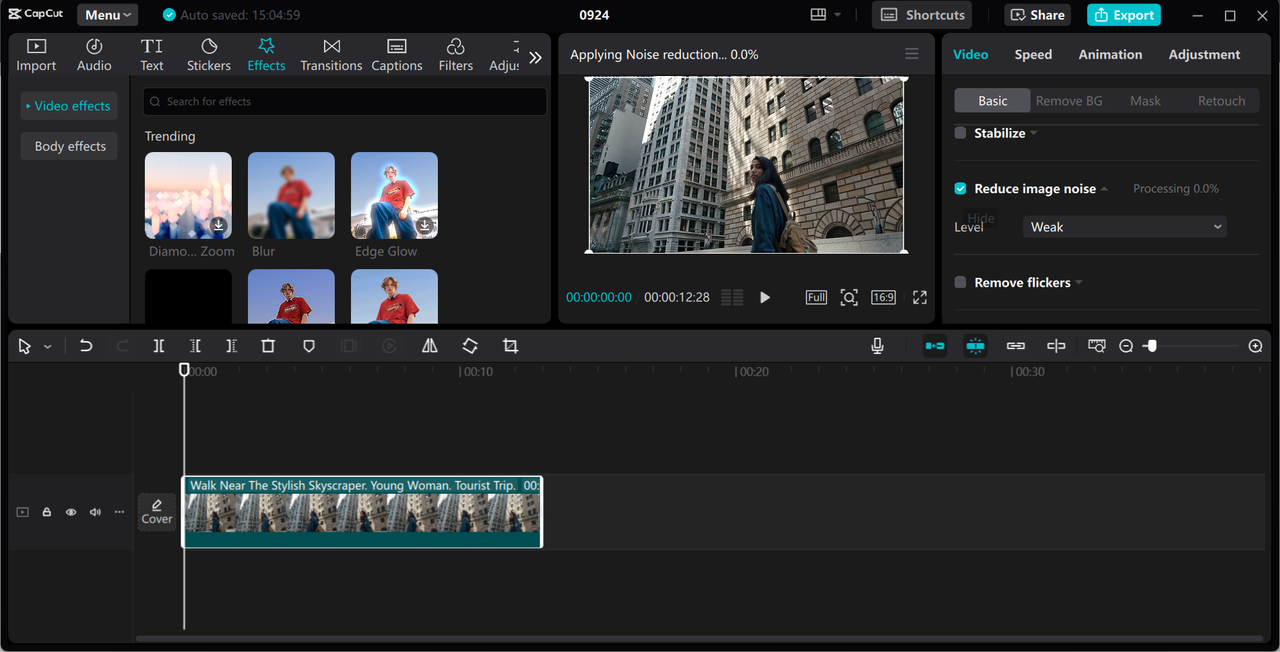Toggle auto snapping on timeline
This screenshot has height=652, width=1280.
click(975, 346)
